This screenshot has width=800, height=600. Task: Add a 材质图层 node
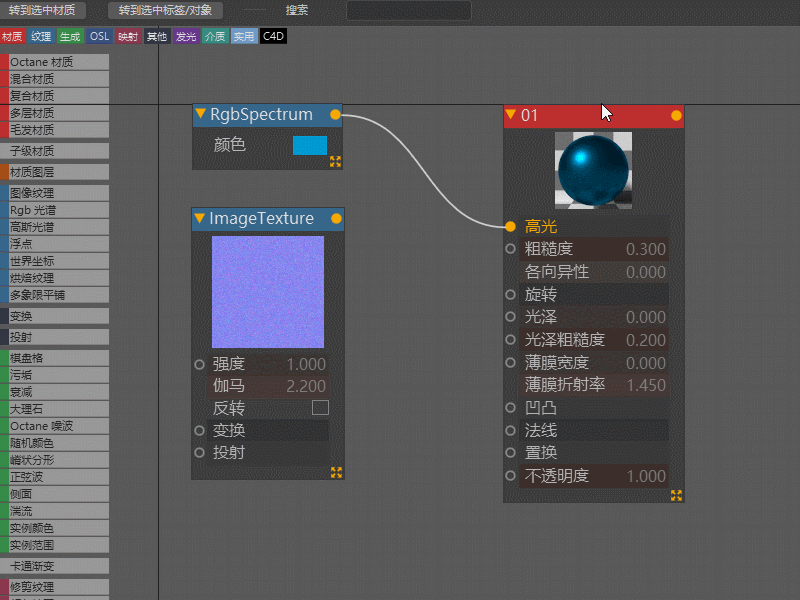click(55, 172)
